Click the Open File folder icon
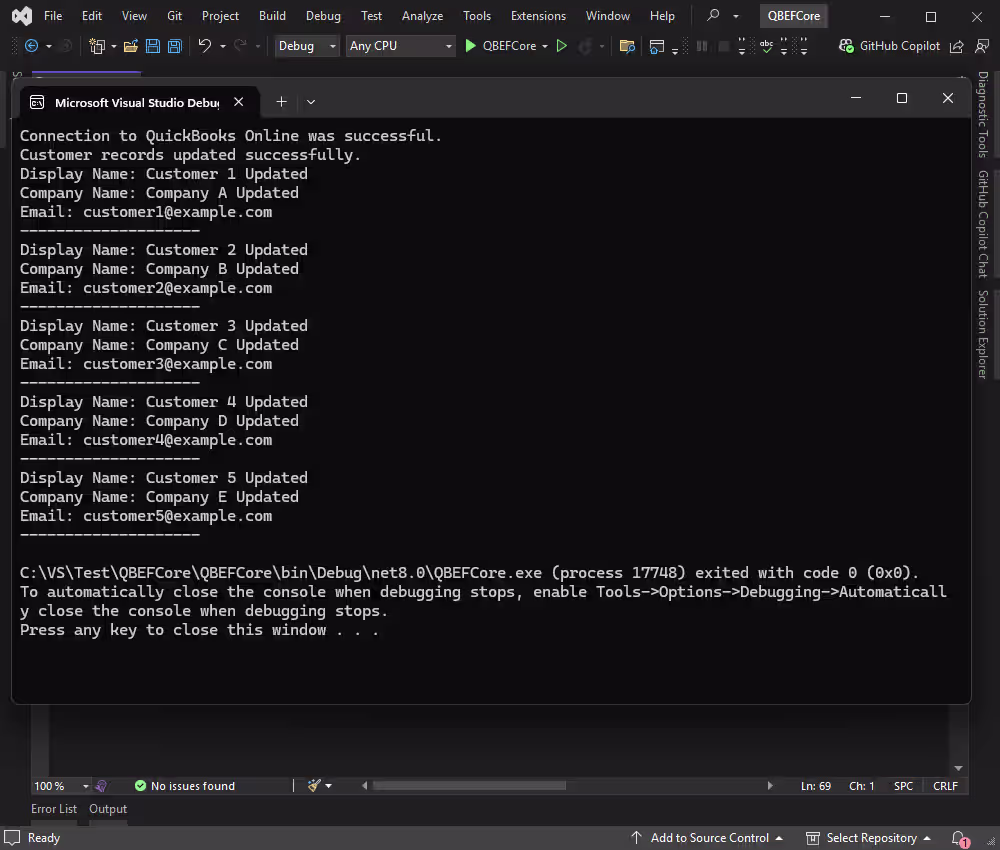Image resolution: width=1000 pixels, height=850 pixels. click(131, 46)
